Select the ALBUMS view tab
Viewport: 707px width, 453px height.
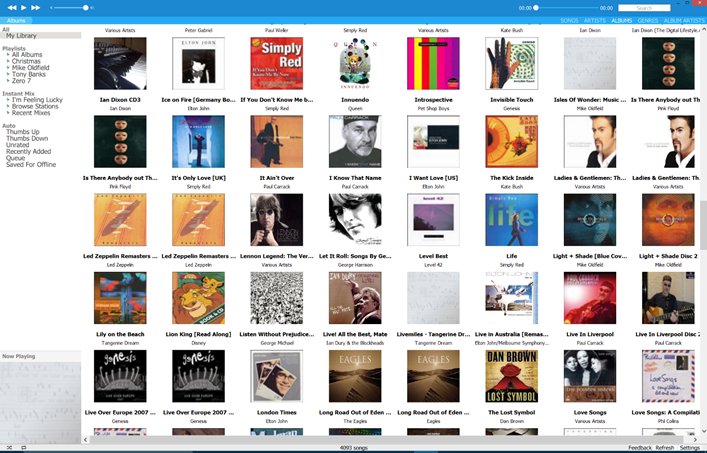[x=621, y=21]
